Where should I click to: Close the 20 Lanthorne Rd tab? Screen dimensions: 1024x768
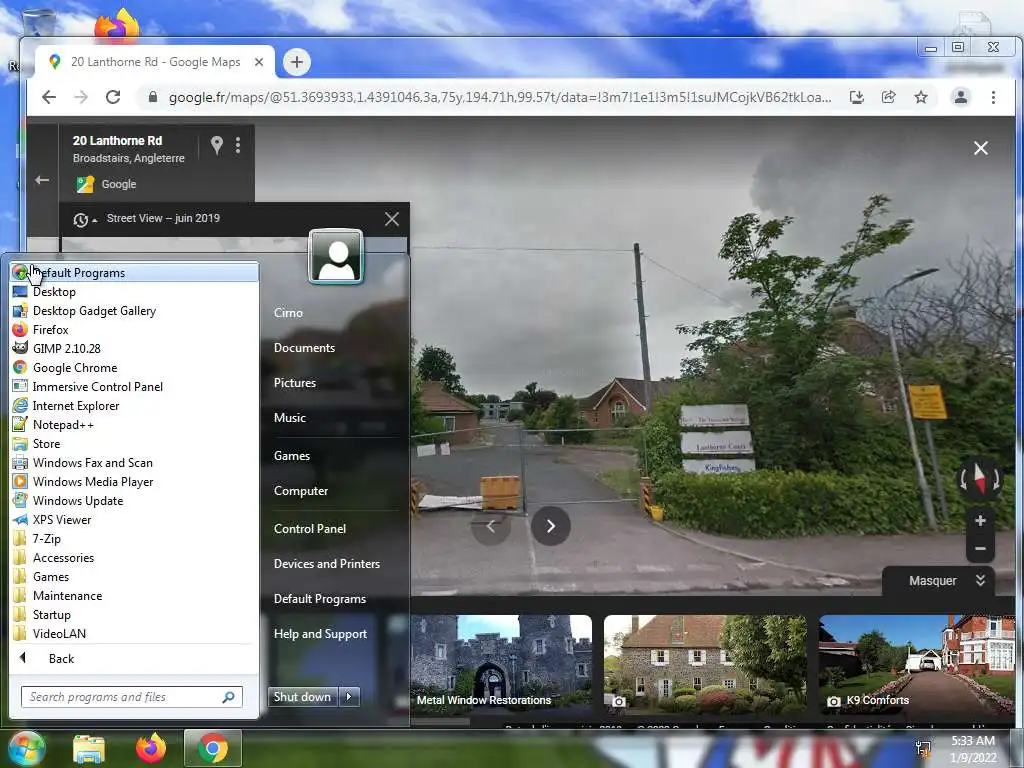coord(259,62)
